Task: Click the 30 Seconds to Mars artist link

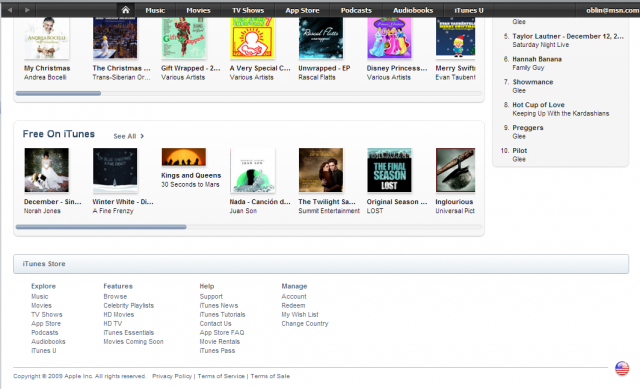Action: tap(190, 184)
